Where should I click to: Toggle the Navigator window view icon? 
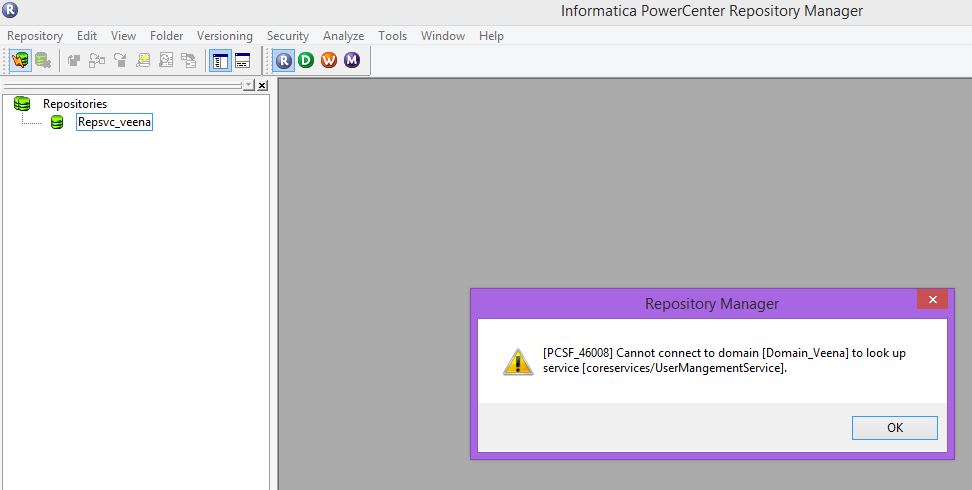pos(220,60)
